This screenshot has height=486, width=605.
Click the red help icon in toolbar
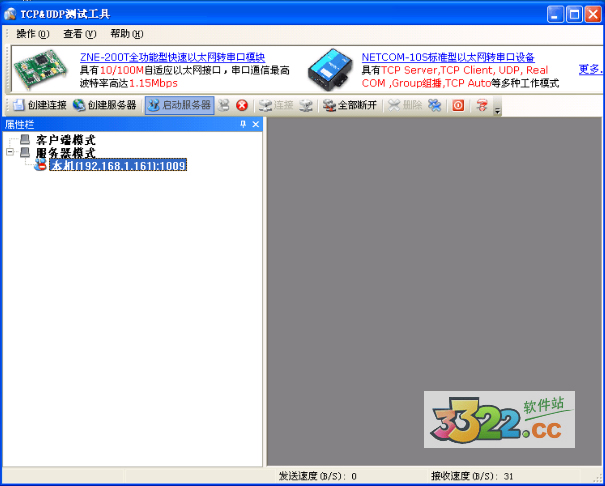coord(482,105)
